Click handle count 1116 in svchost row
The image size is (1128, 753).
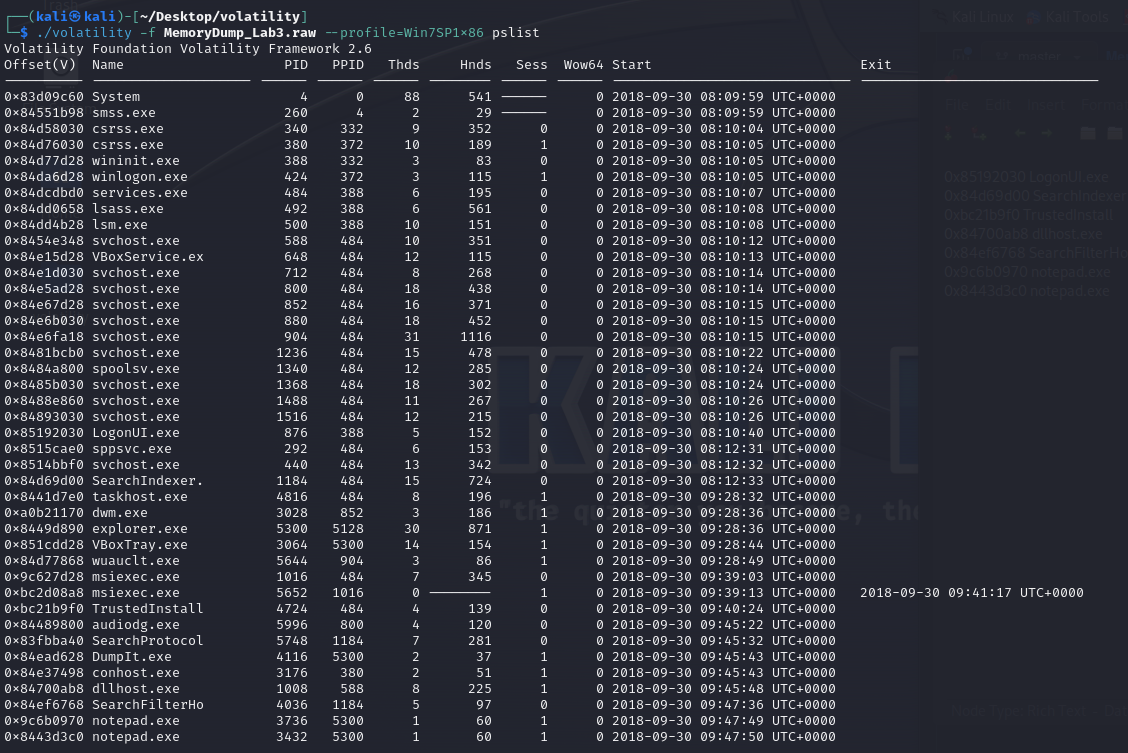tap(476, 337)
